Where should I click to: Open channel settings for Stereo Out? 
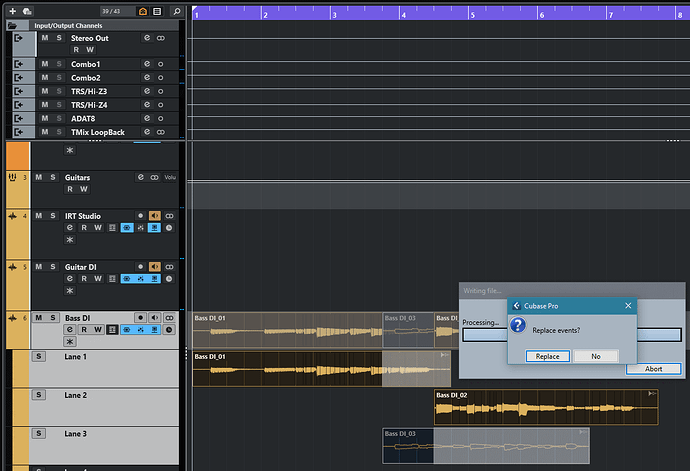click(146, 38)
